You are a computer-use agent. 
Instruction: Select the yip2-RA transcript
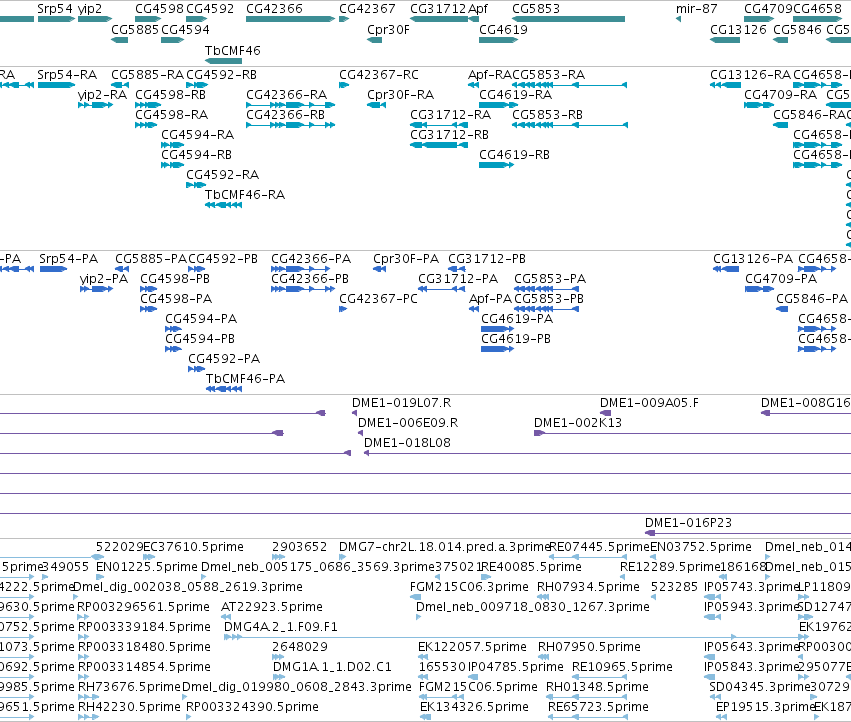pyautogui.click(x=96, y=105)
